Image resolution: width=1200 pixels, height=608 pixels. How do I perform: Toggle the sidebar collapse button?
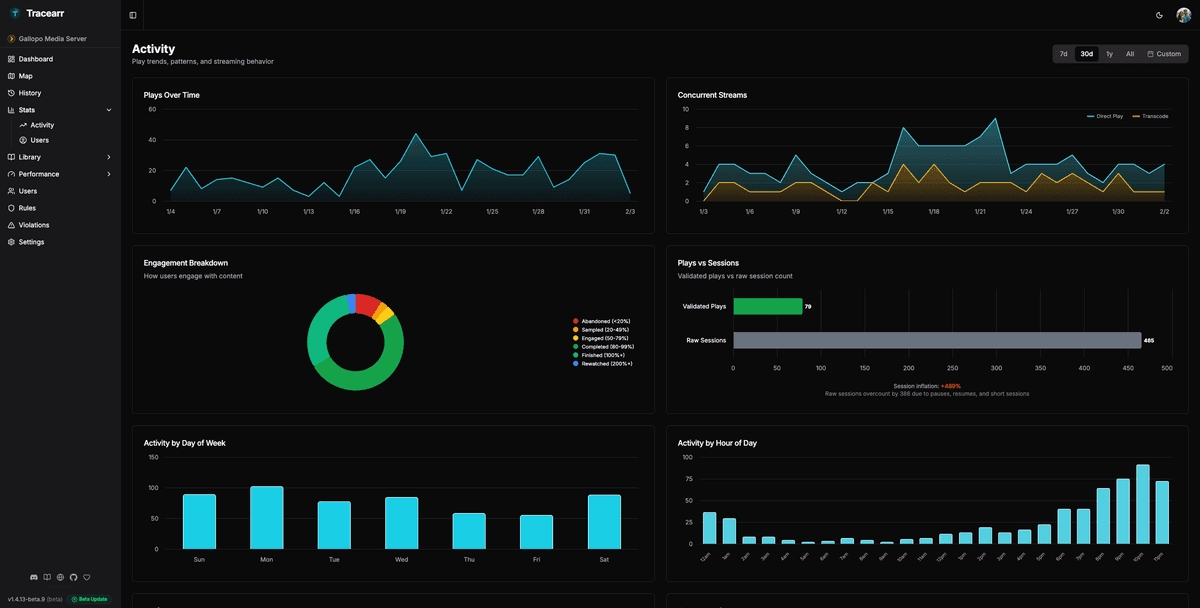coord(131,15)
